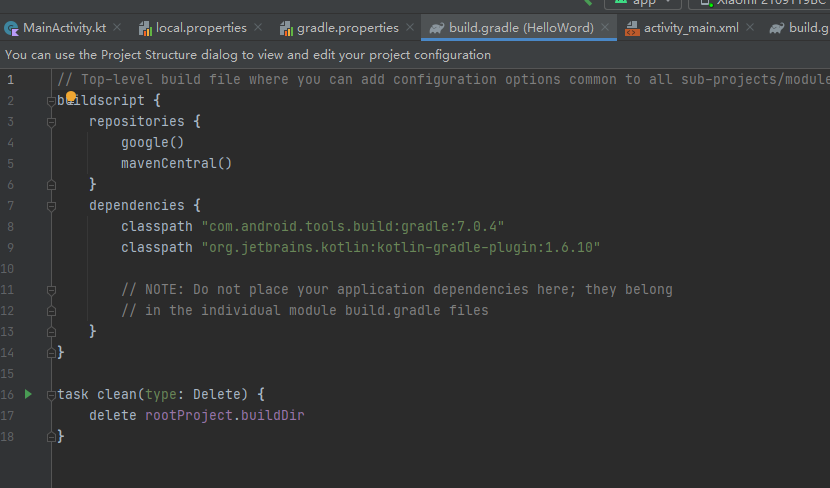Click the gradle.properties file icon
830x488 pixels.
pyautogui.click(x=287, y=28)
